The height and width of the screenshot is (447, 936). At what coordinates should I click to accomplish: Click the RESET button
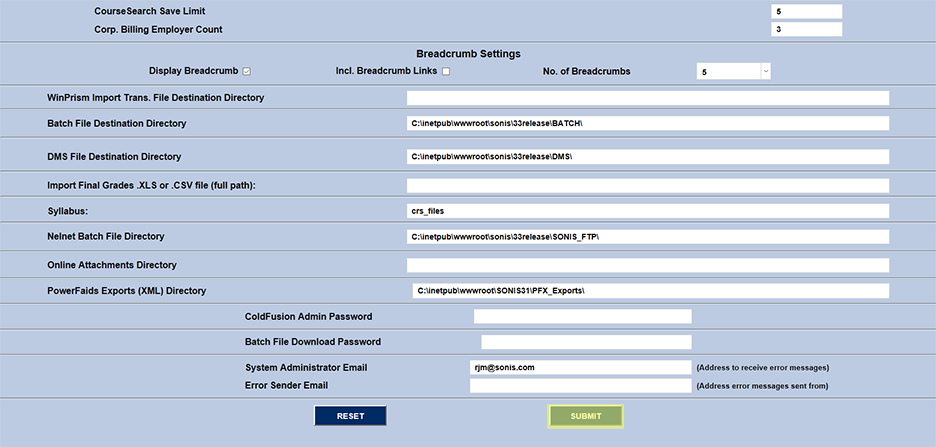350,416
